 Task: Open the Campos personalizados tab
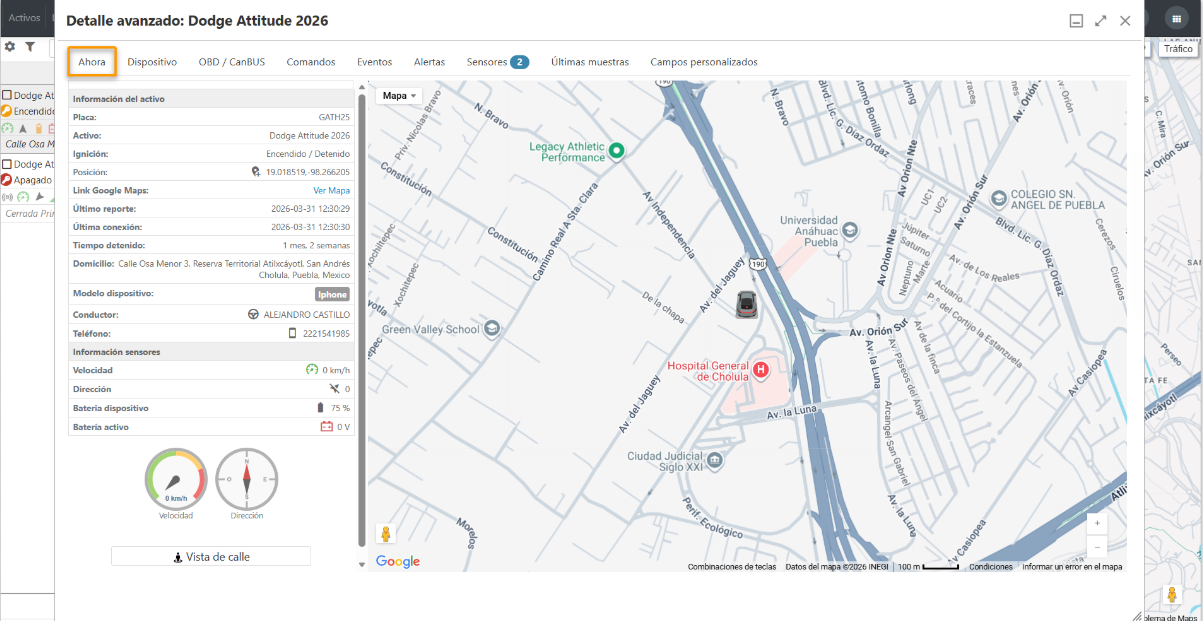coord(704,62)
